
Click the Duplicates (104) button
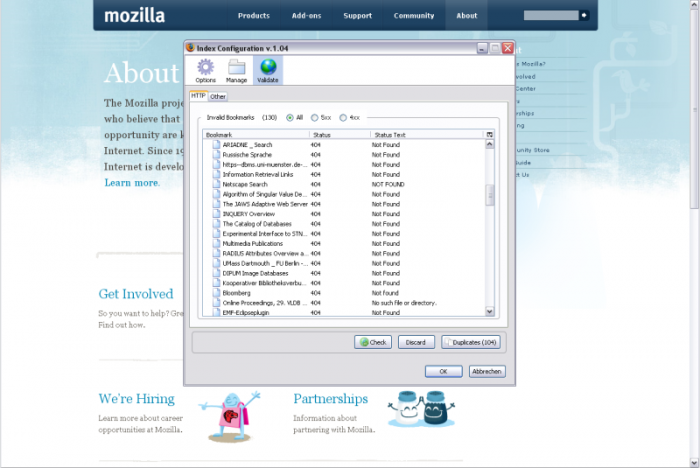(471, 342)
